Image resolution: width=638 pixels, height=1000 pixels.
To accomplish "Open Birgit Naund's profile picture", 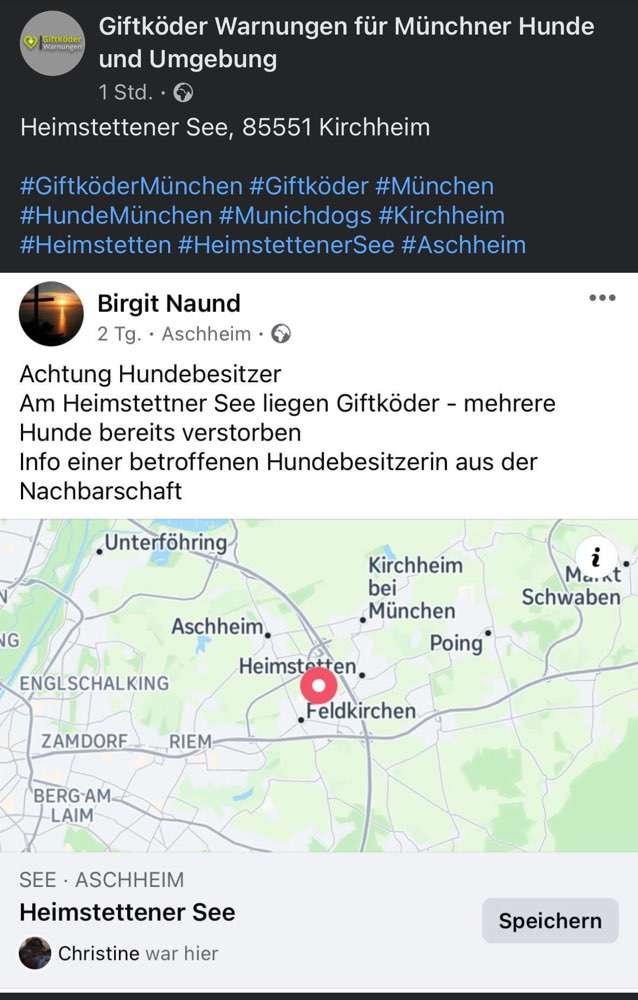I will click(x=50, y=314).
